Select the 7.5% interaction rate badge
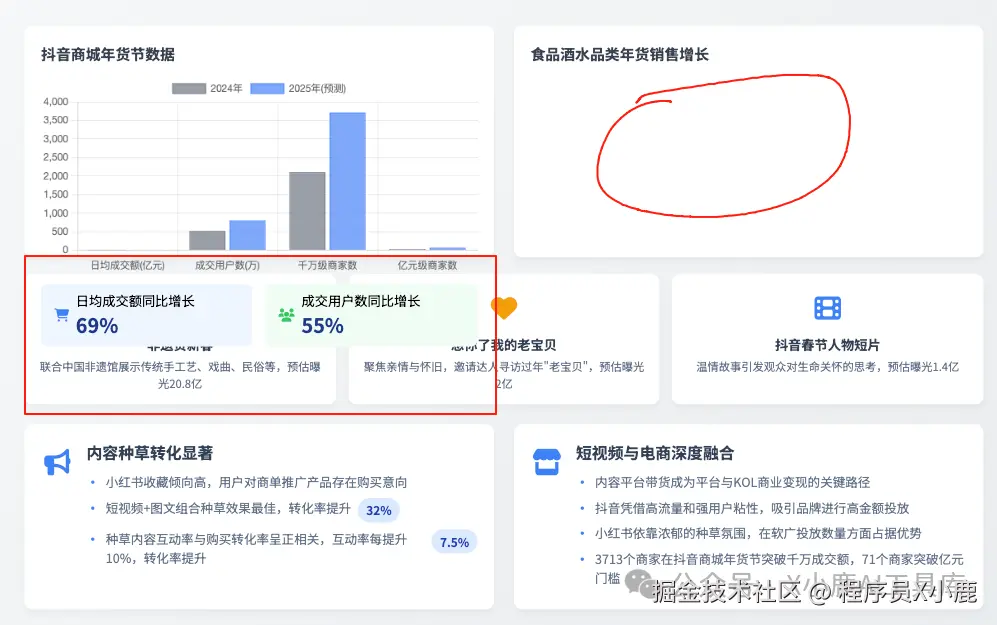Image resolution: width=997 pixels, height=625 pixels. 453,541
